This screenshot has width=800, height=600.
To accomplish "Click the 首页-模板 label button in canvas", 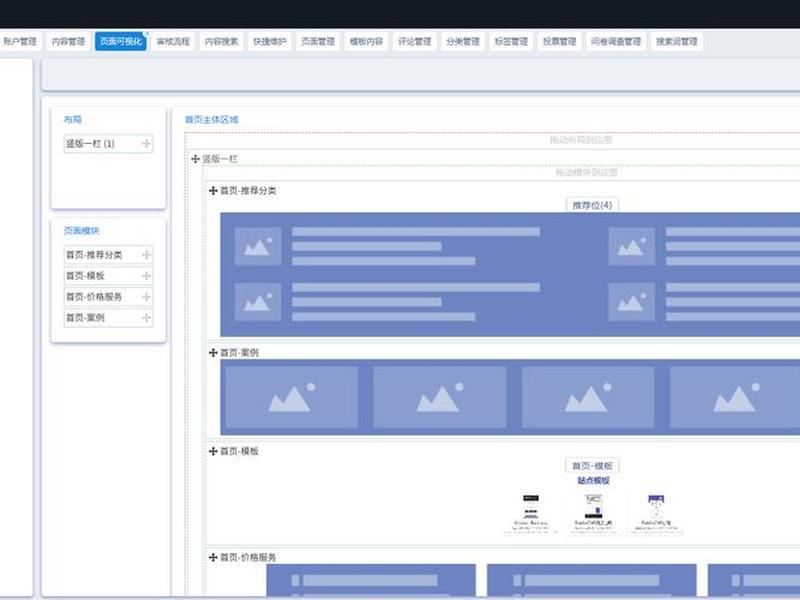I will click(x=592, y=466).
